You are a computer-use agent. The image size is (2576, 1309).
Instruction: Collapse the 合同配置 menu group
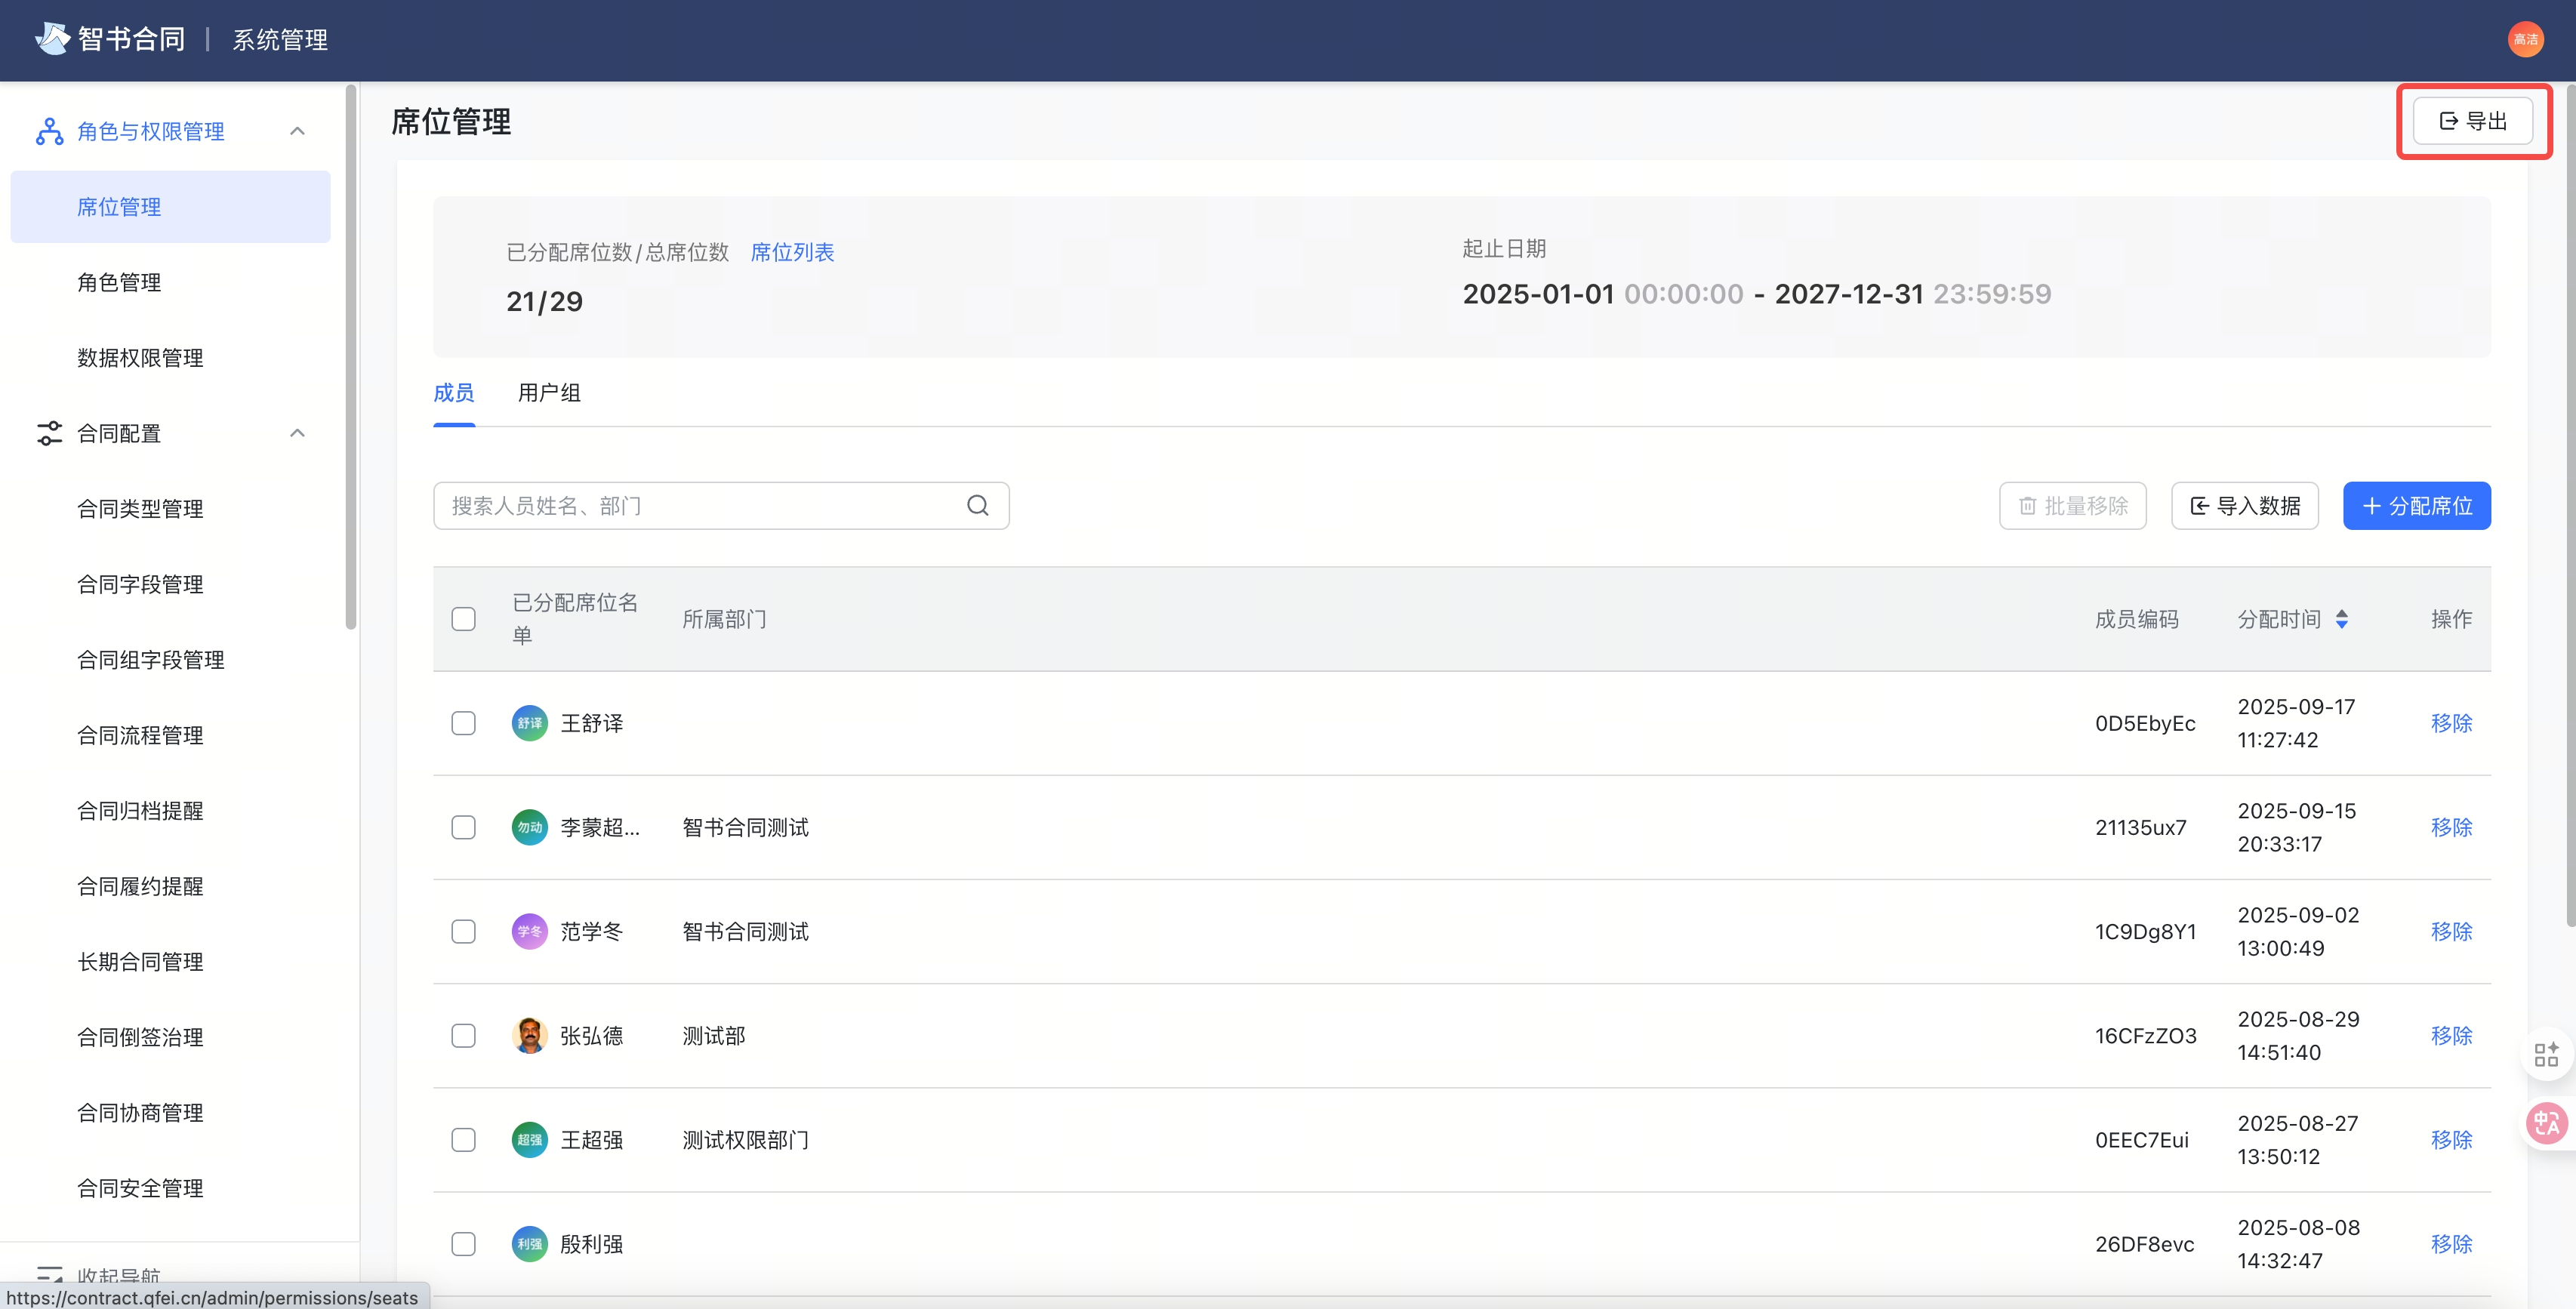click(297, 433)
